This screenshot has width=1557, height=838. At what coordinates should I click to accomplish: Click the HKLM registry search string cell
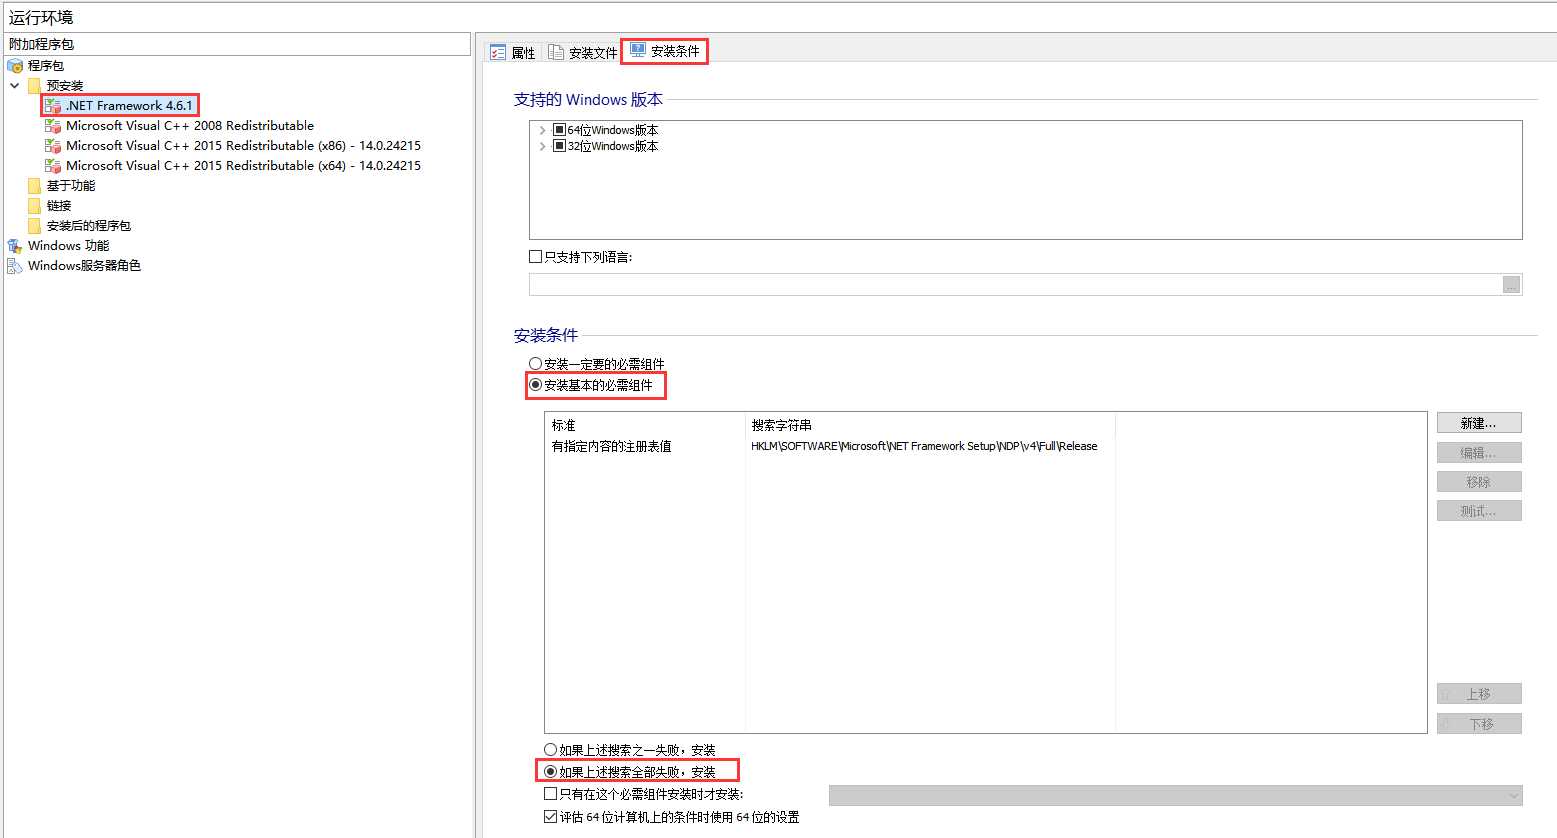pyautogui.click(x=924, y=447)
